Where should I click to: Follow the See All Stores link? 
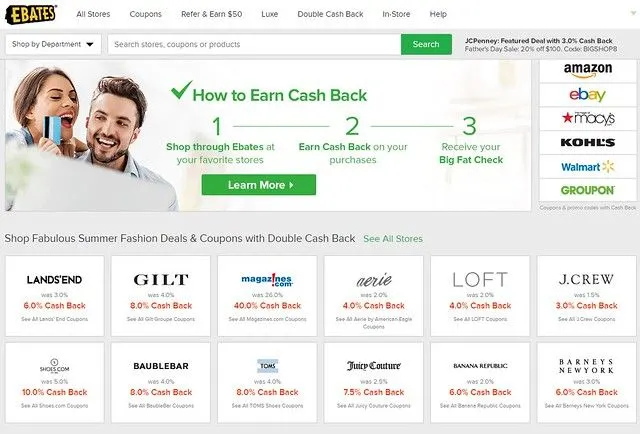pyautogui.click(x=393, y=239)
